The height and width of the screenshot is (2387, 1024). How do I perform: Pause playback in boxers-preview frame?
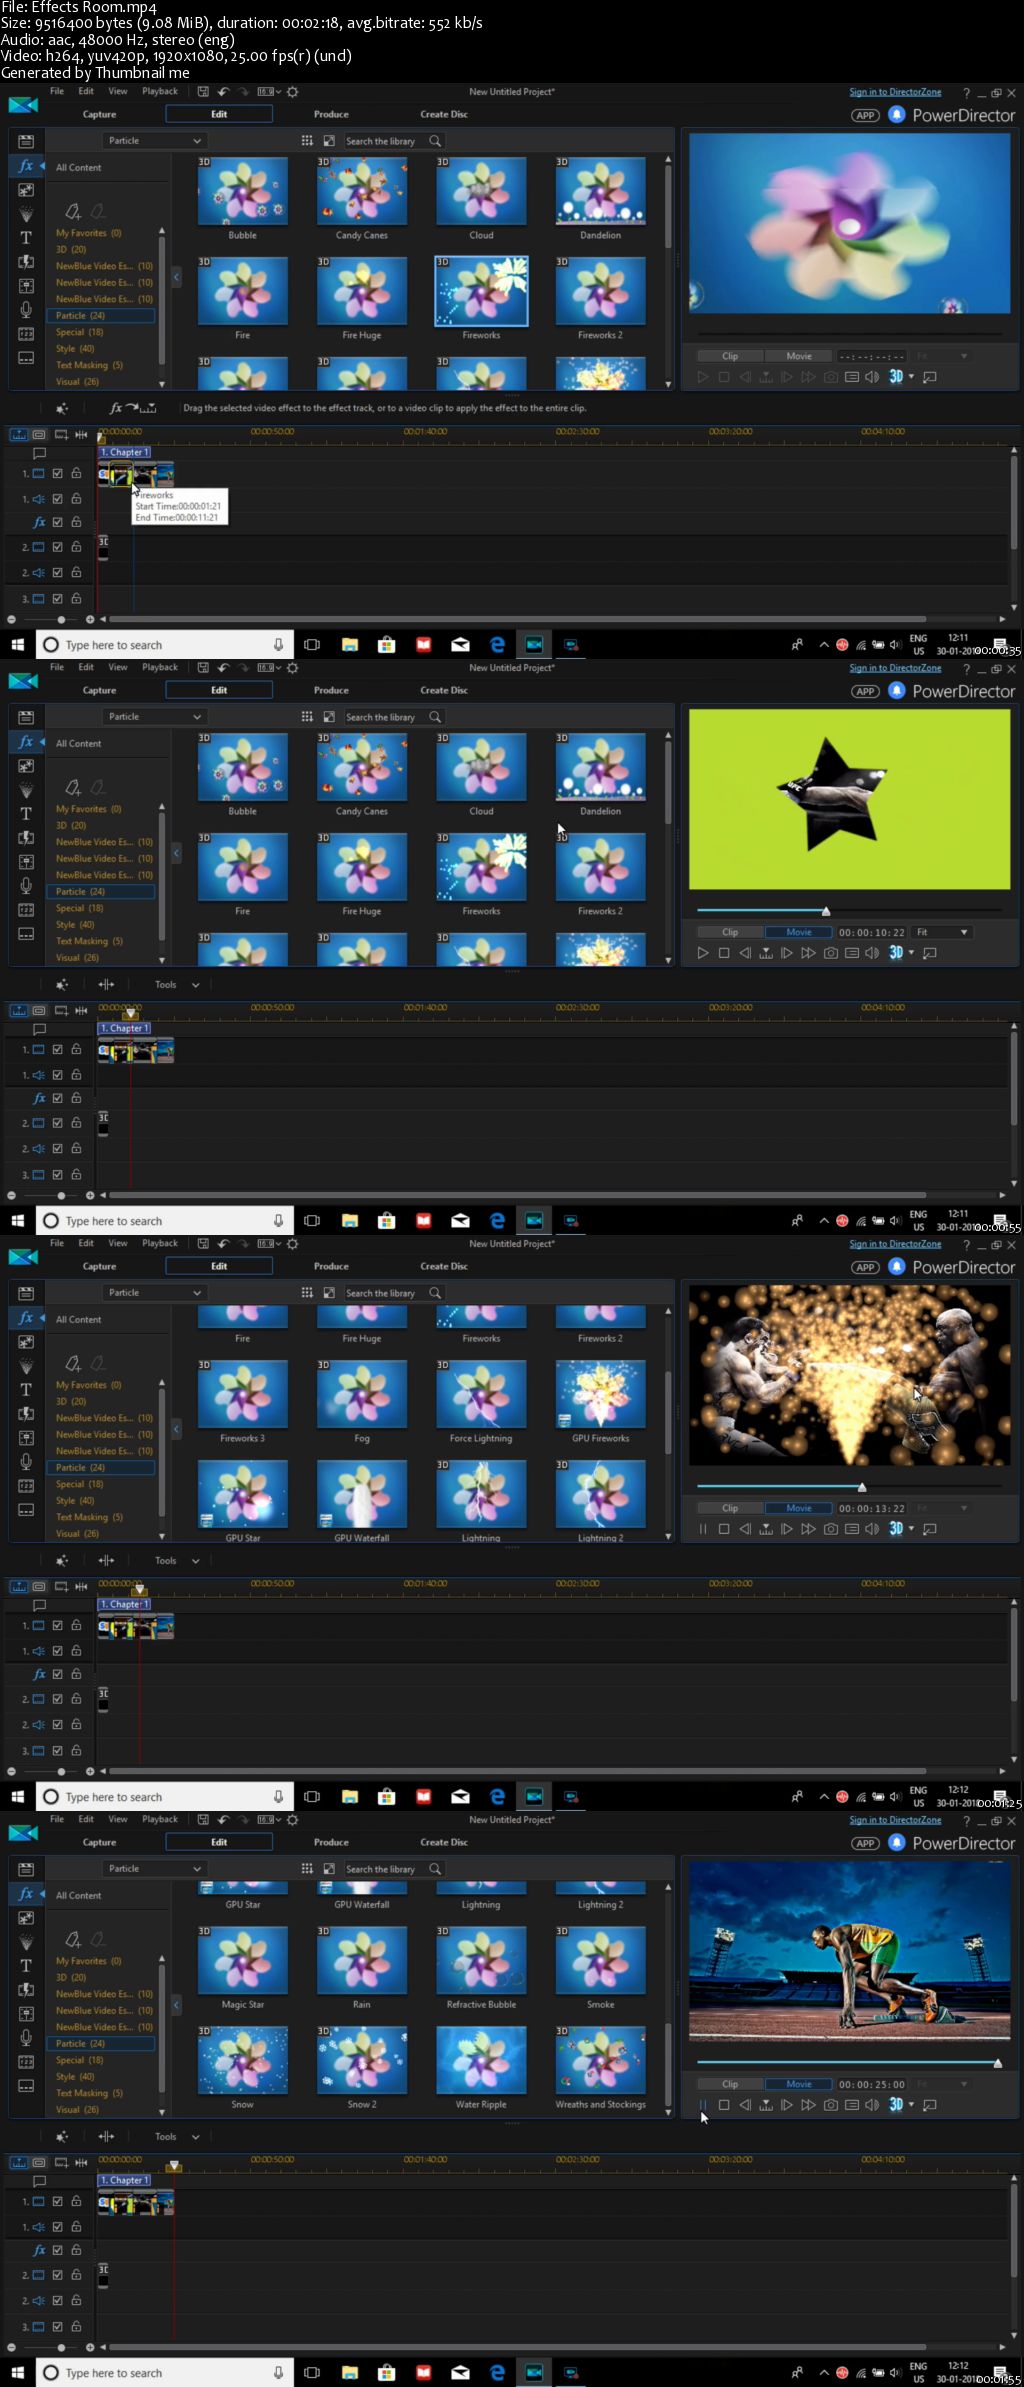(x=703, y=1529)
